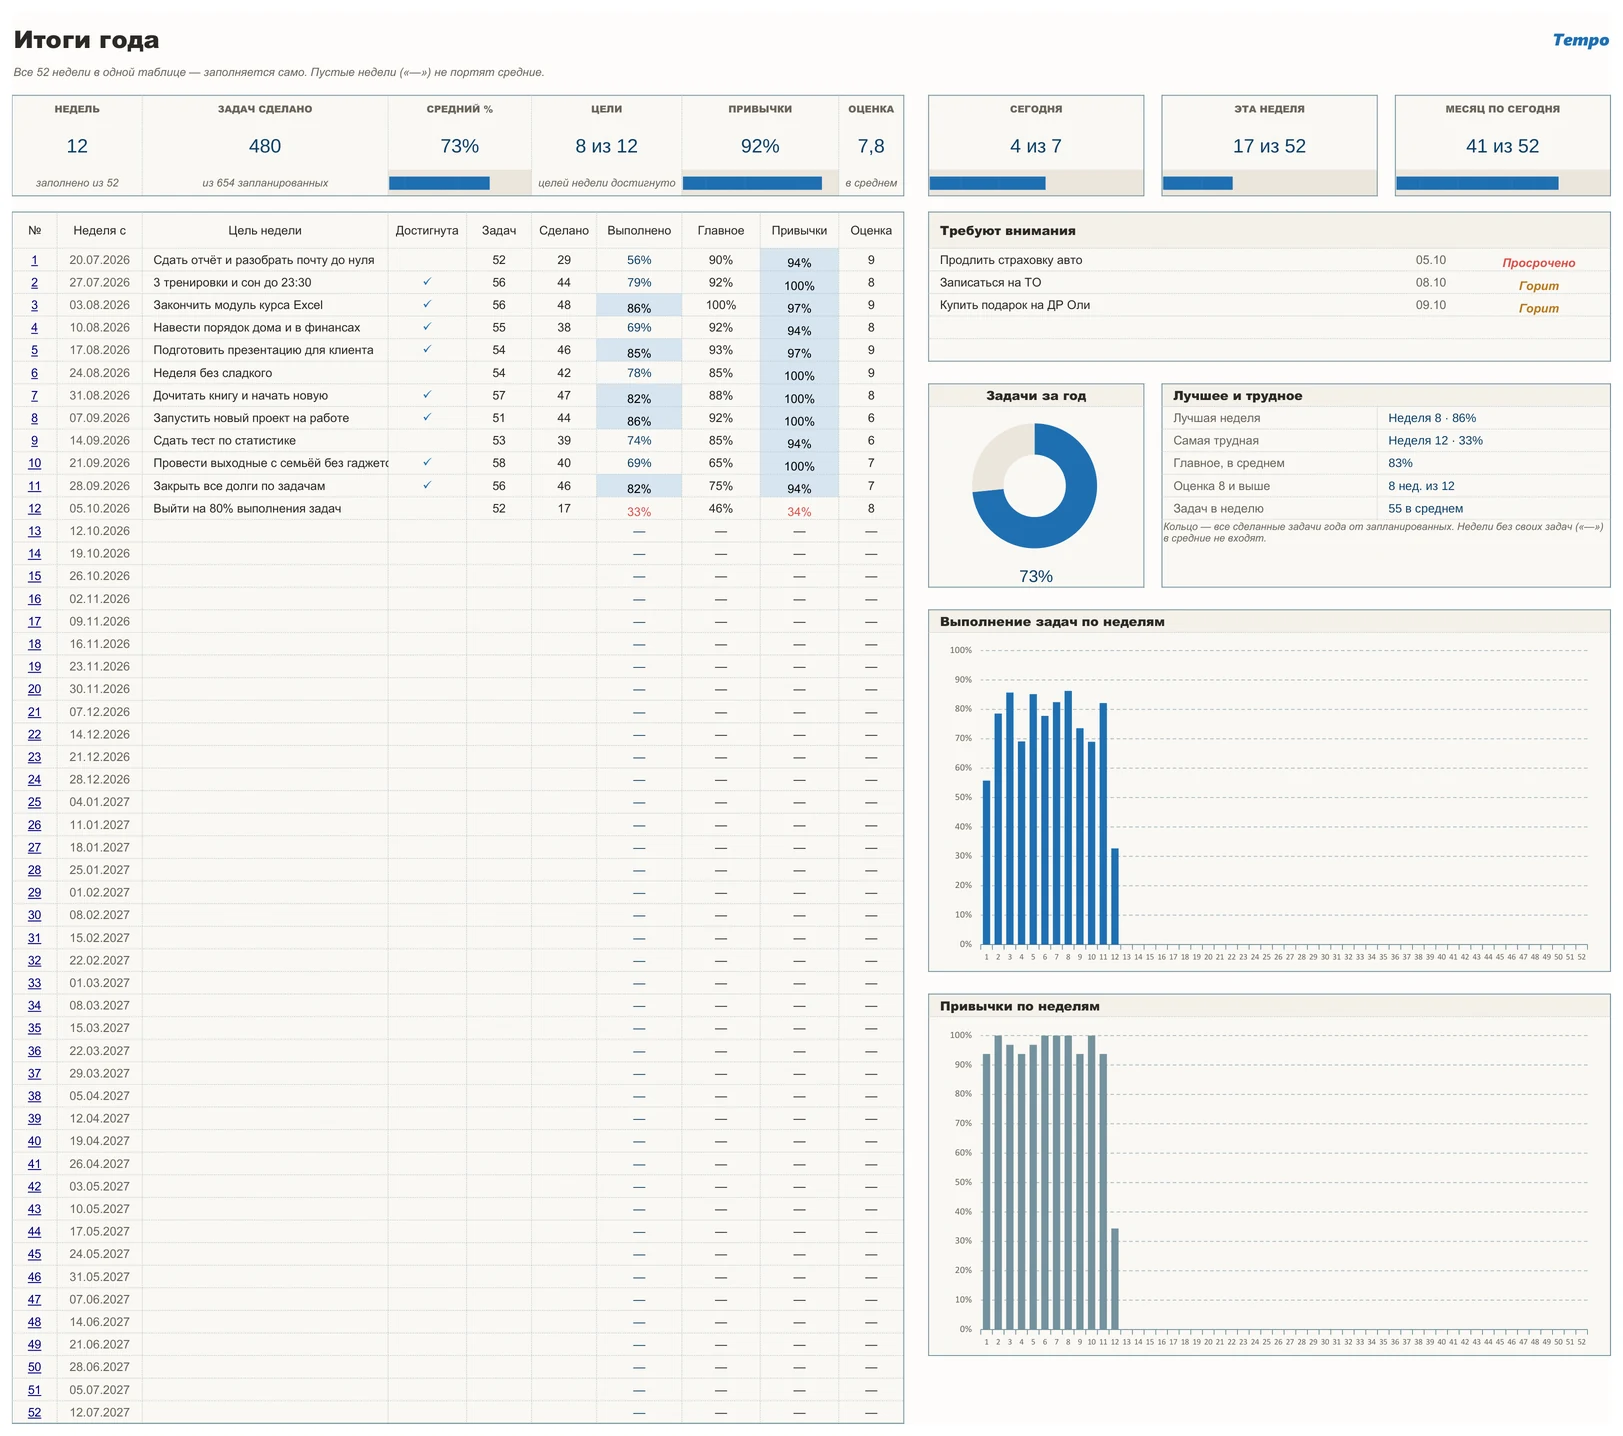The image size is (1623, 1436).
Task: Click the 'Итоги года' page title
Action: (x=86, y=40)
